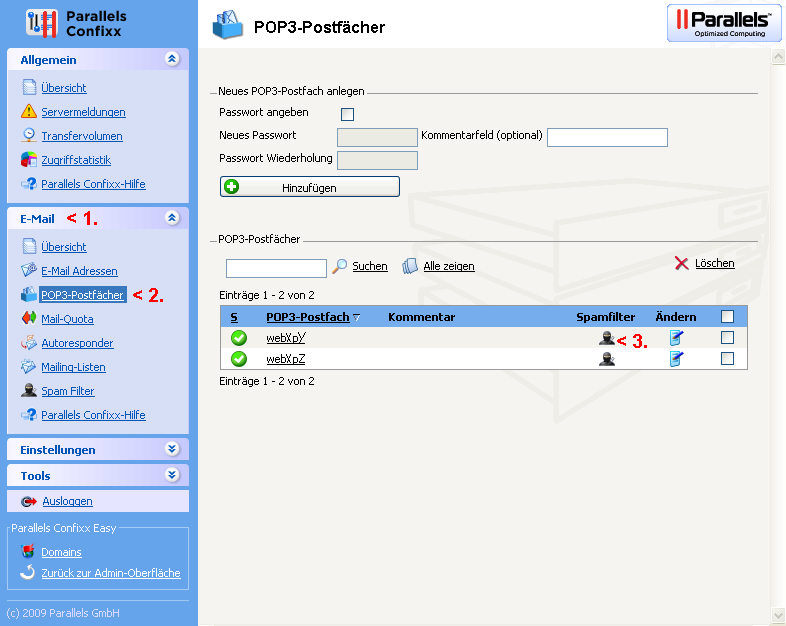This screenshot has width=786, height=626.
Task: Click the Alle zeigen link
Action: [x=449, y=266]
